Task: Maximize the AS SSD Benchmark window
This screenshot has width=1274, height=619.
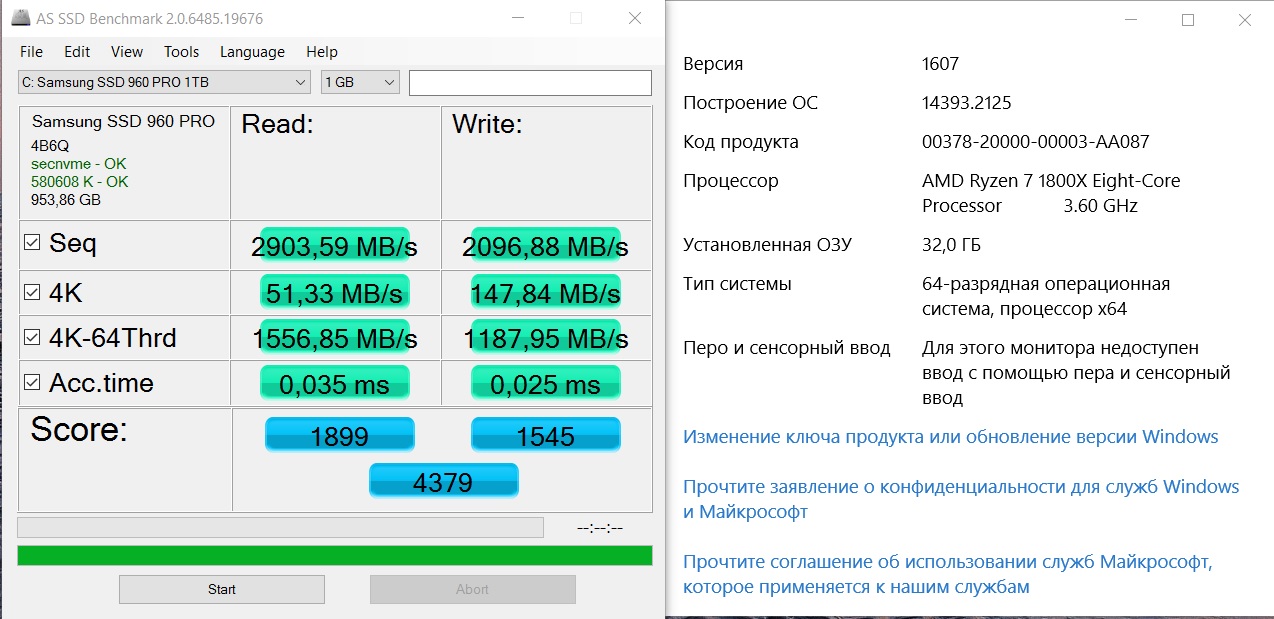Action: pos(575,19)
